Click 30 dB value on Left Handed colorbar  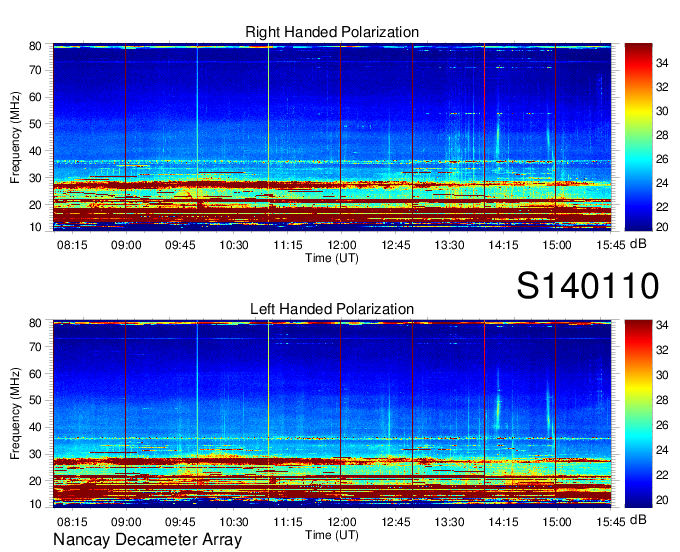[662, 375]
